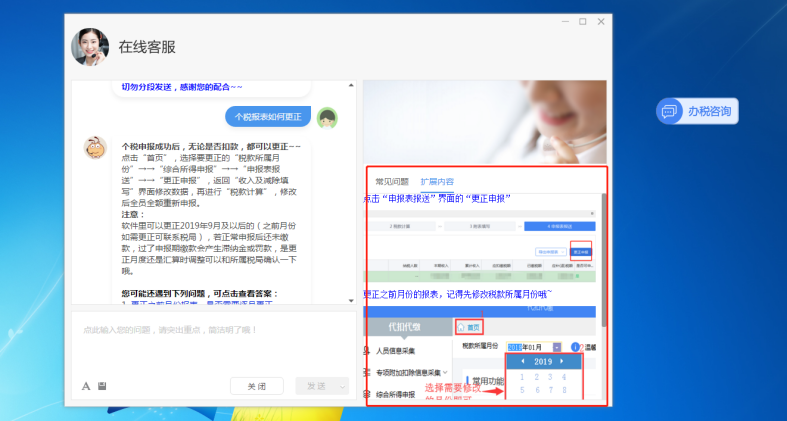The image size is (787, 421).
Task: Select the 3 附表填写 step
Action: click(x=480, y=226)
